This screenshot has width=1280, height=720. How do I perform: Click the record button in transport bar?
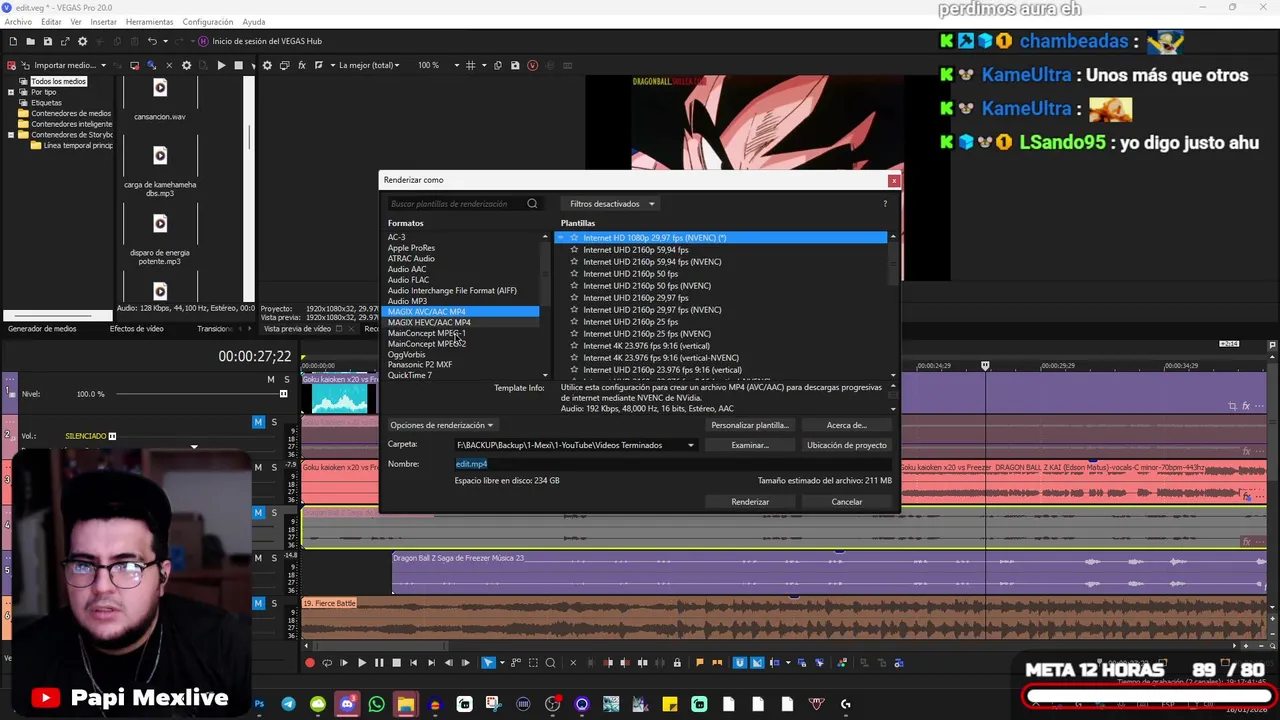(x=309, y=663)
